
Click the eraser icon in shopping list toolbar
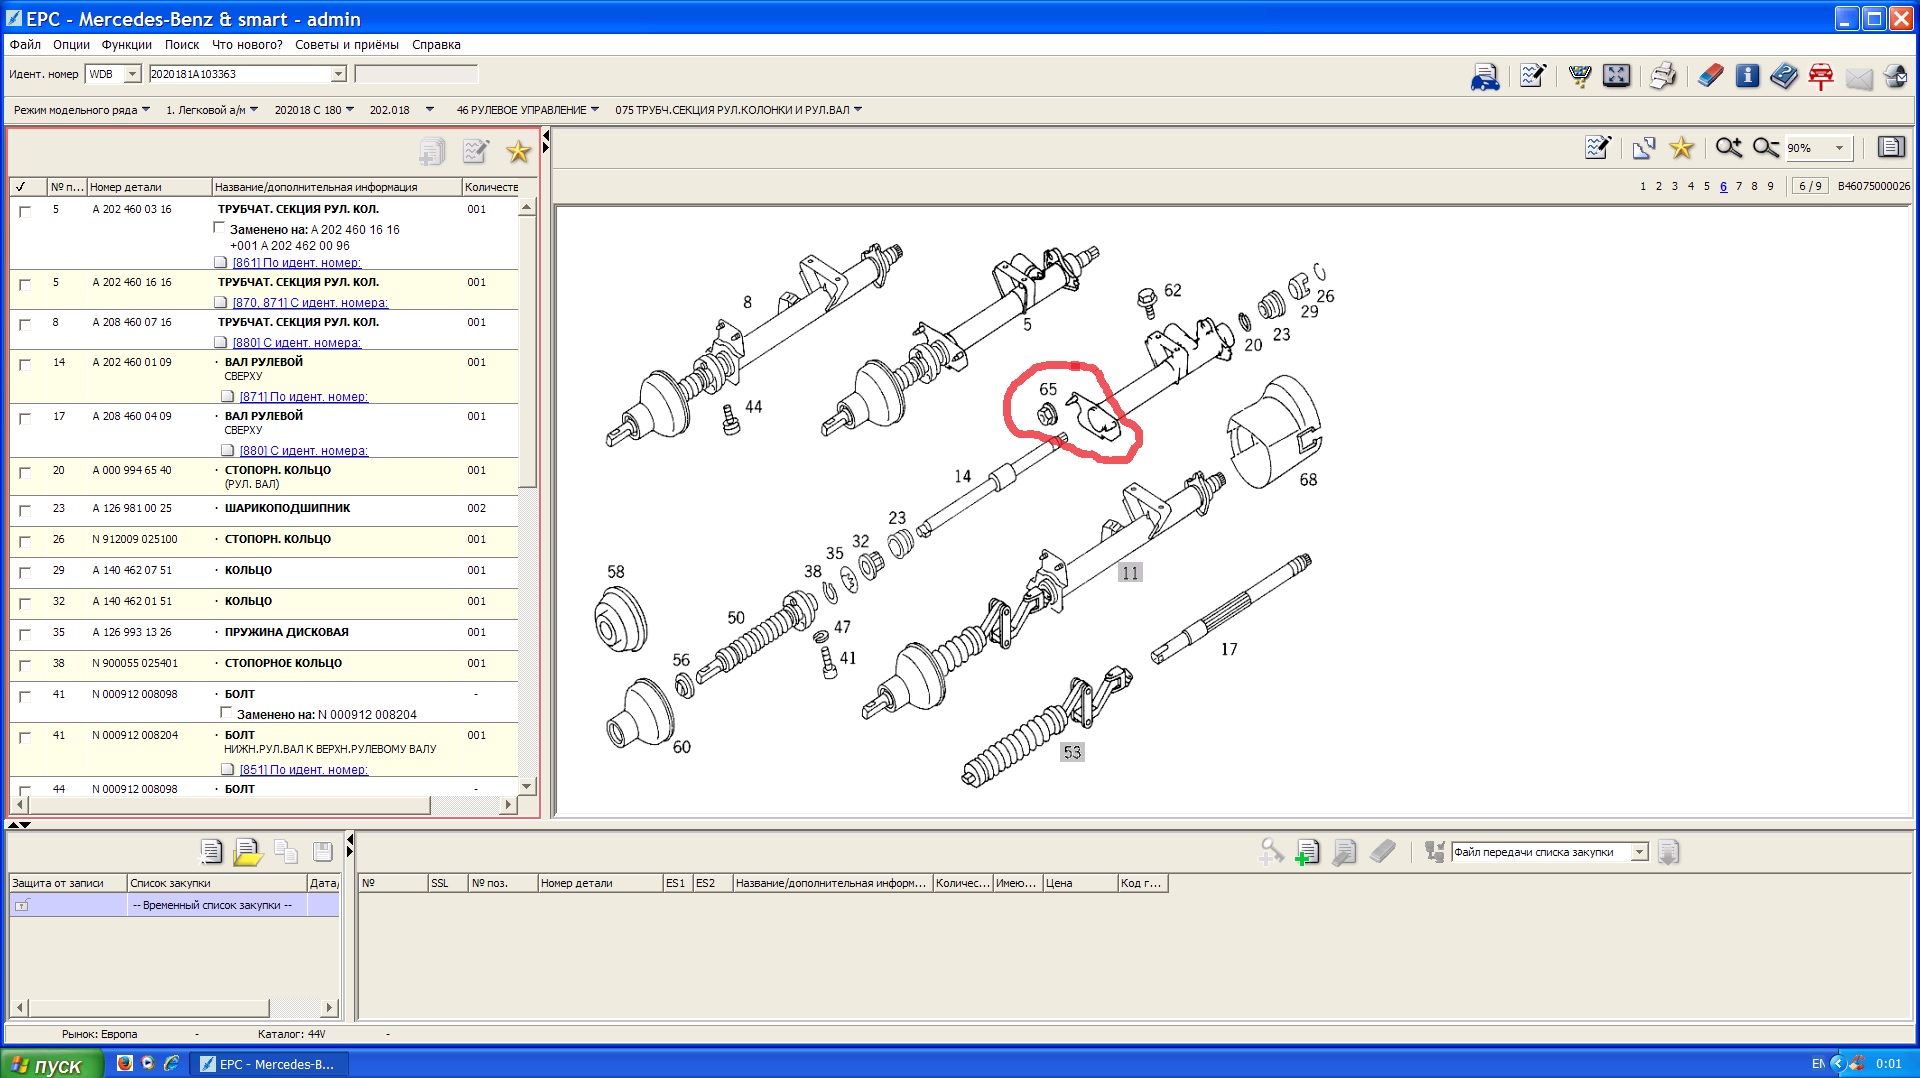click(1382, 852)
